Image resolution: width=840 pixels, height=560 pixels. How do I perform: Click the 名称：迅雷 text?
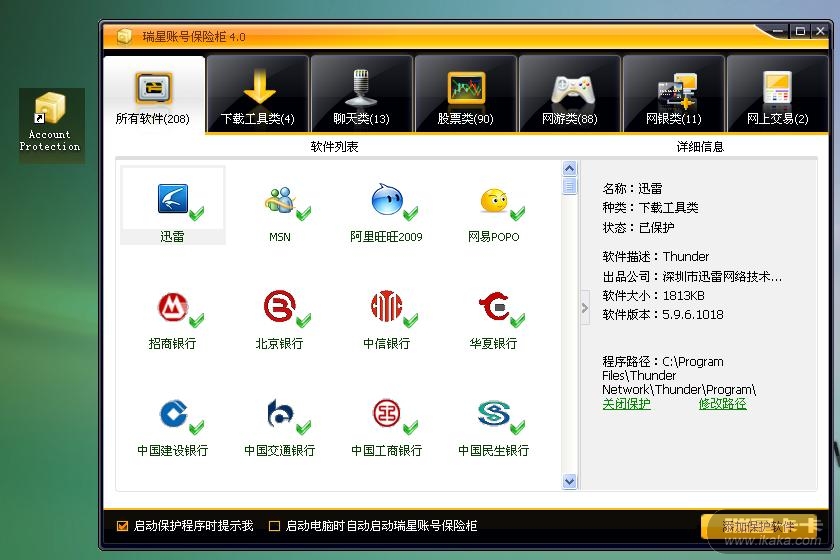[633, 189]
